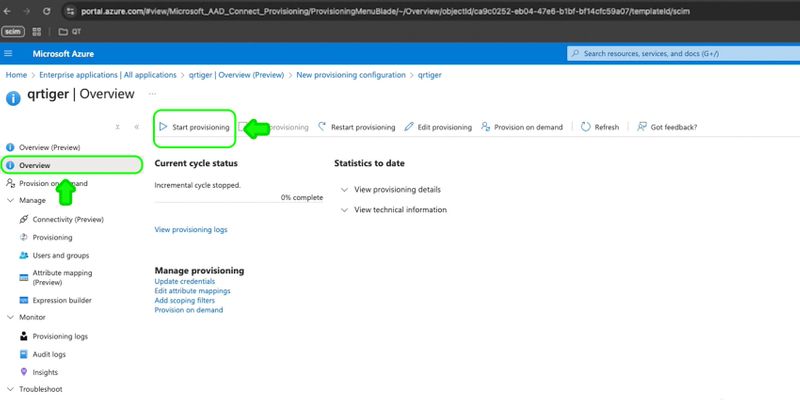Image resolution: width=800 pixels, height=400 pixels.
Task: Click Edit provisioning in the toolbar
Action: 444,127
